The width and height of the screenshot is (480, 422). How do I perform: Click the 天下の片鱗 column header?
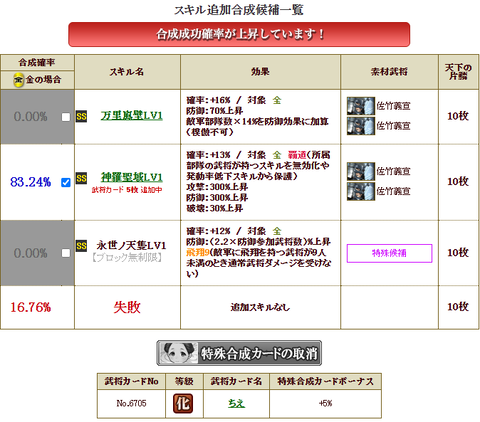(x=458, y=72)
